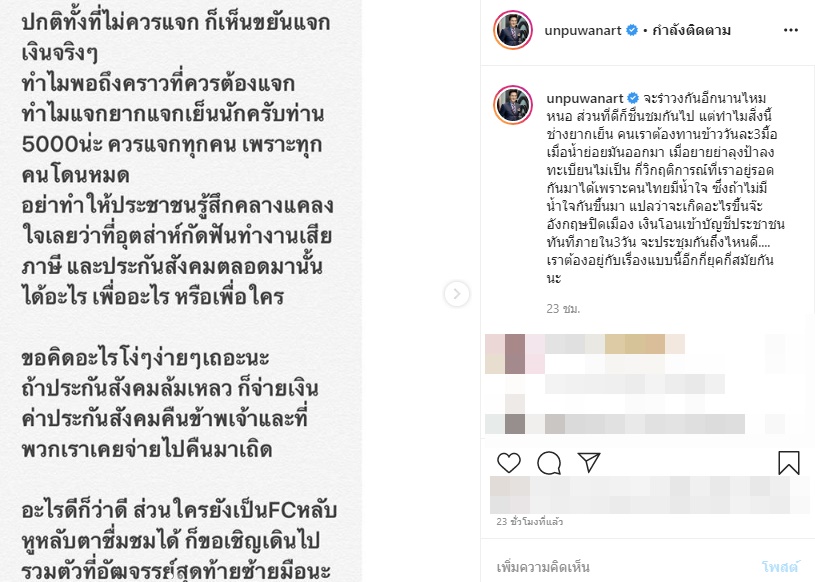This screenshot has height=582, width=815.
Task: Like the post with the heart icon
Action: 509,462
